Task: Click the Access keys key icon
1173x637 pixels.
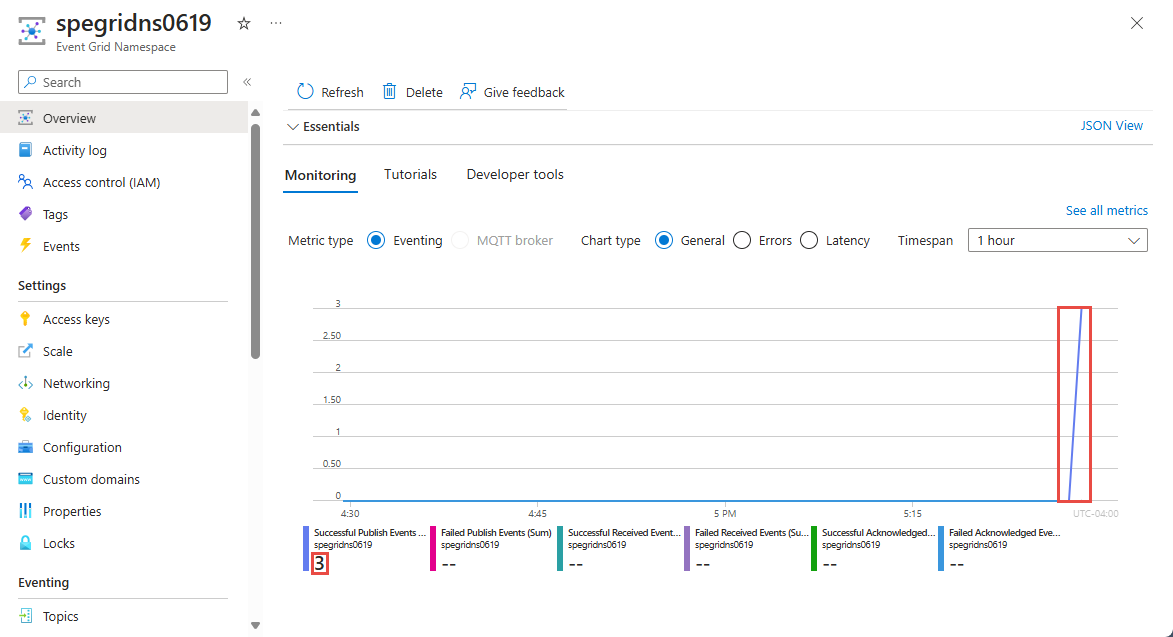Action: (25, 319)
